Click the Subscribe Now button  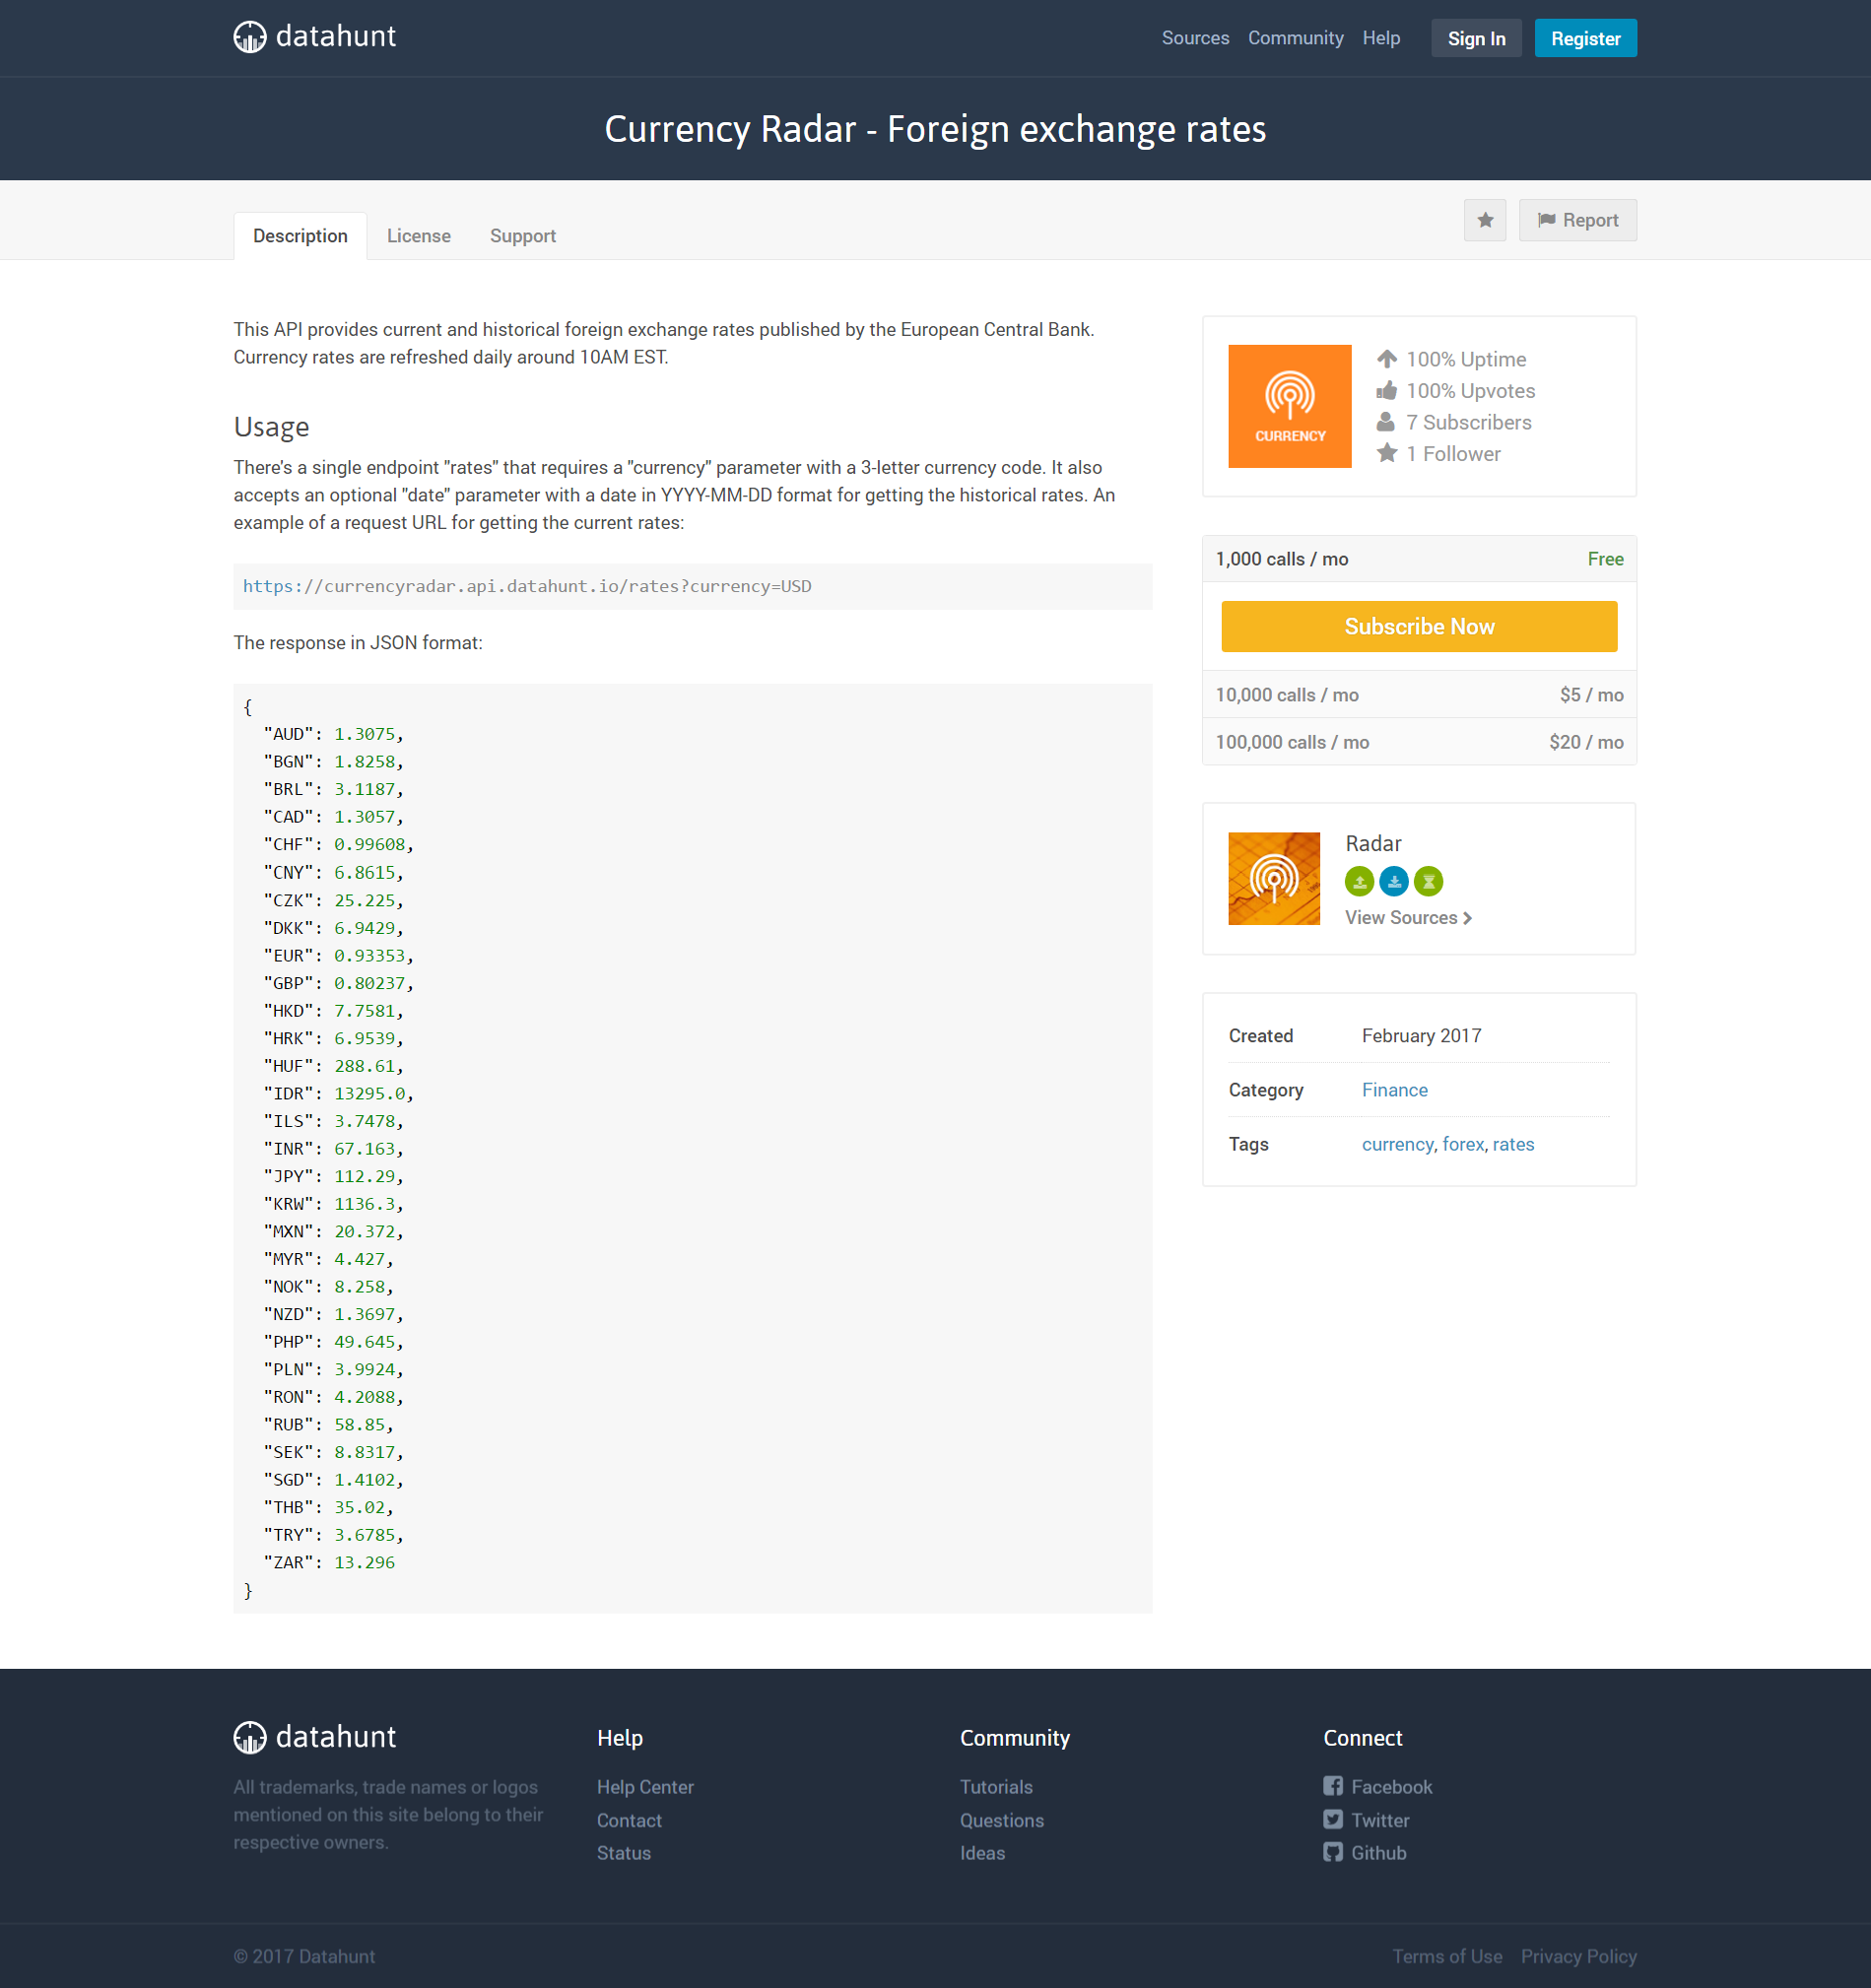coord(1418,626)
